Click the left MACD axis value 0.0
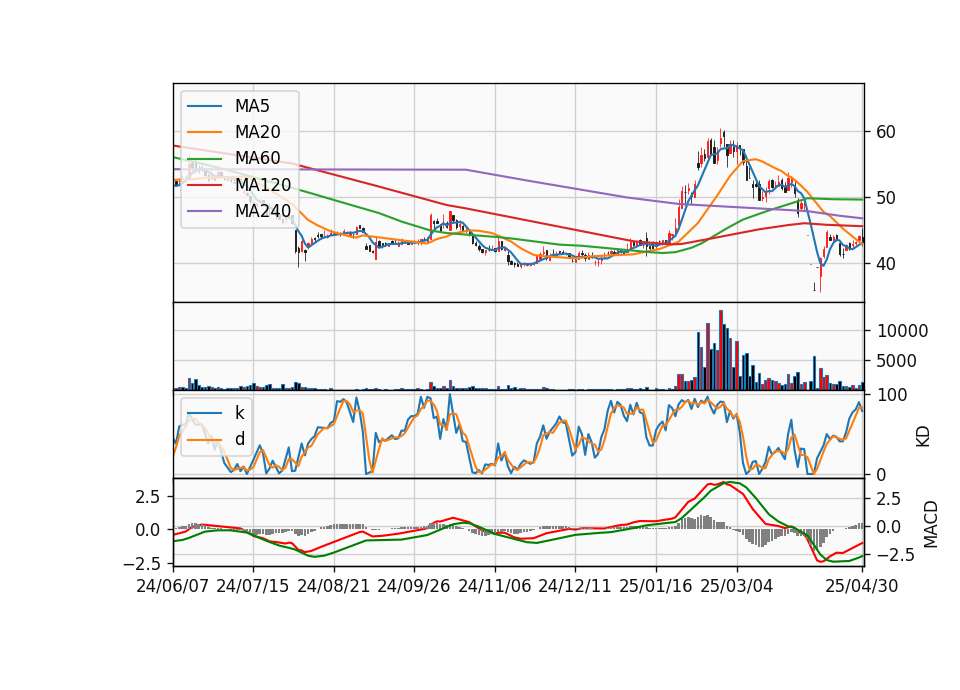 pos(148,530)
